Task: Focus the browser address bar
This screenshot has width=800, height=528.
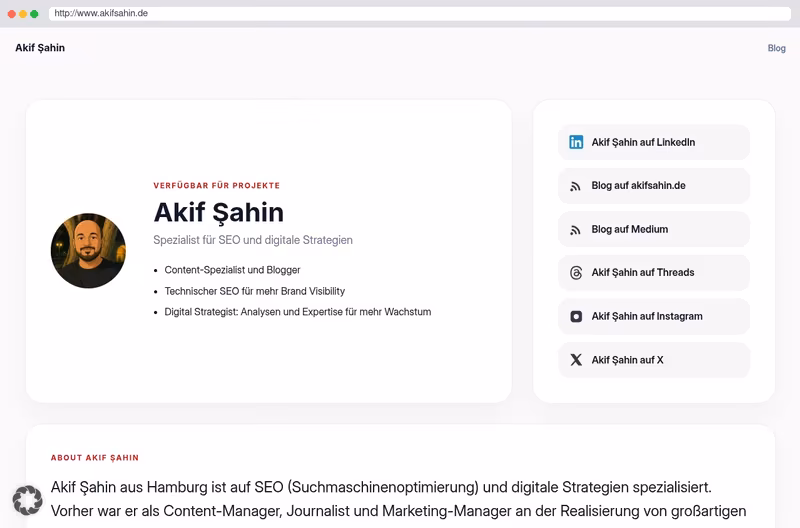Action: pyautogui.click(x=419, y=13)
